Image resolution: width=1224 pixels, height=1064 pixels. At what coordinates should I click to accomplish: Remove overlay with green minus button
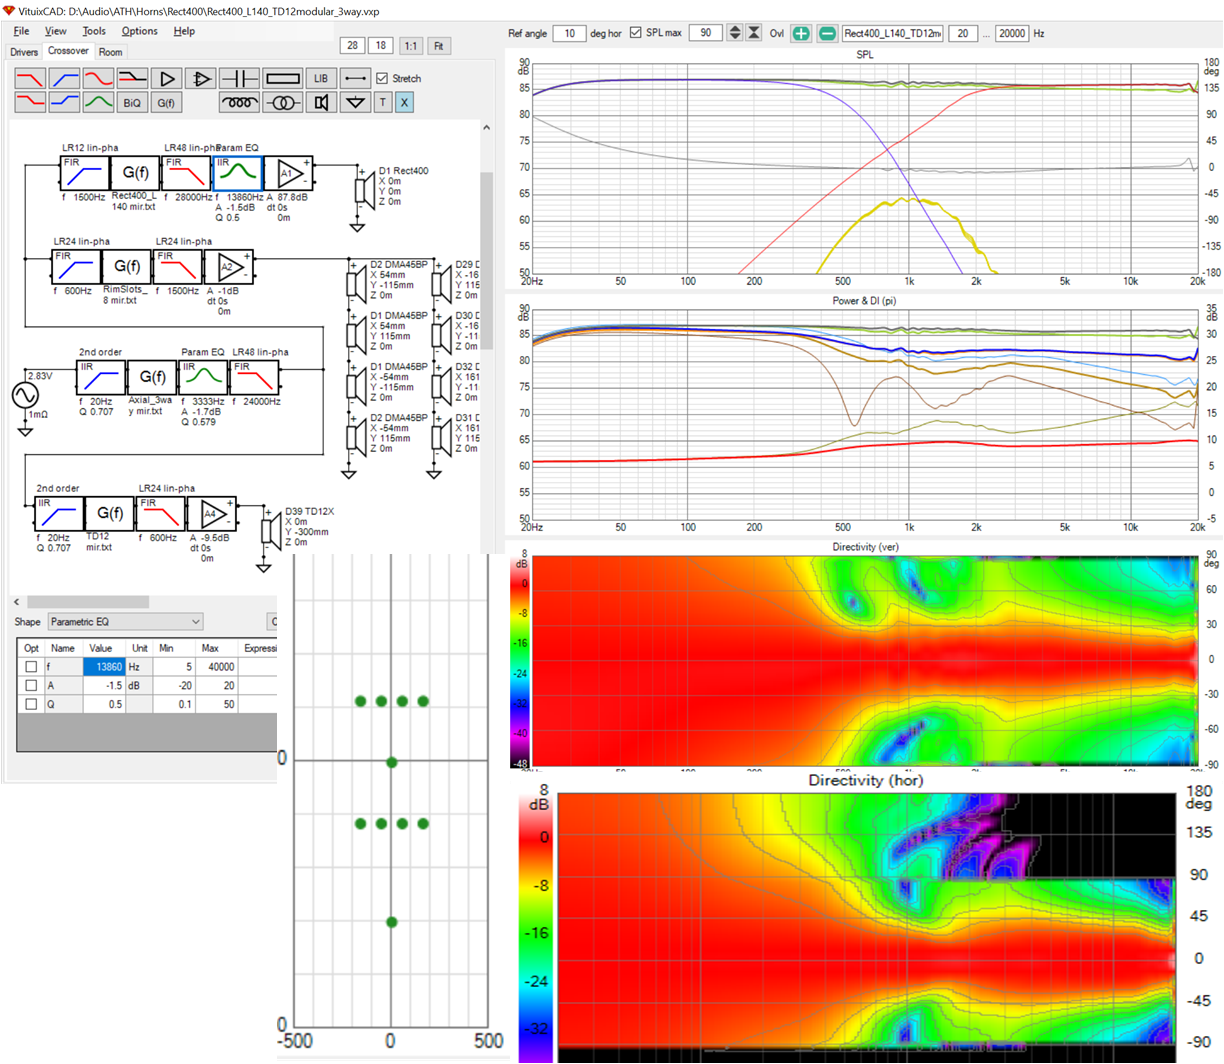click(827, 33)
